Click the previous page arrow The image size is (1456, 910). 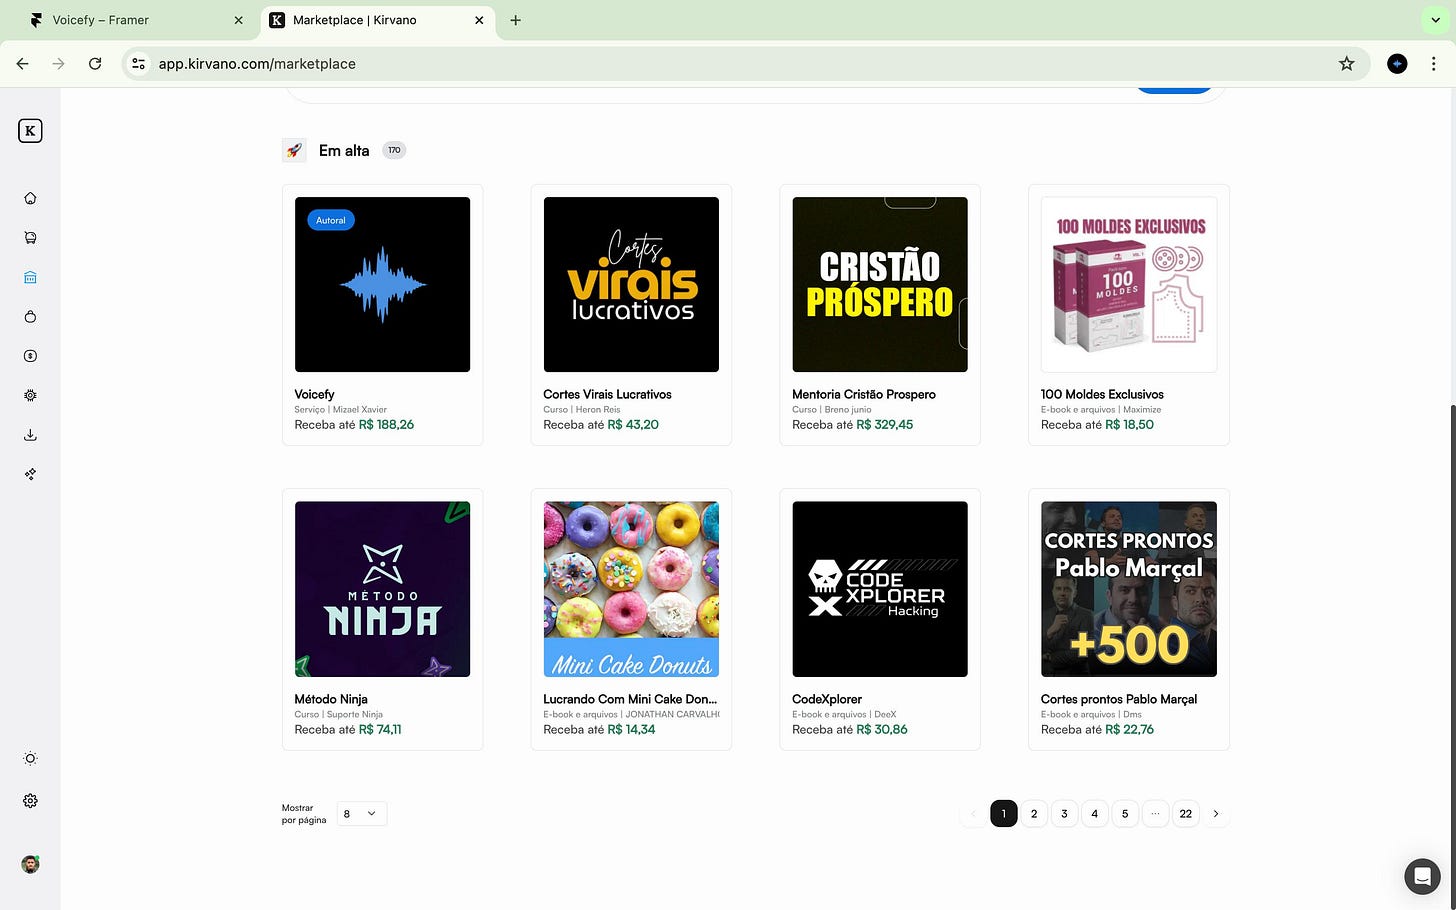[973, 814]
